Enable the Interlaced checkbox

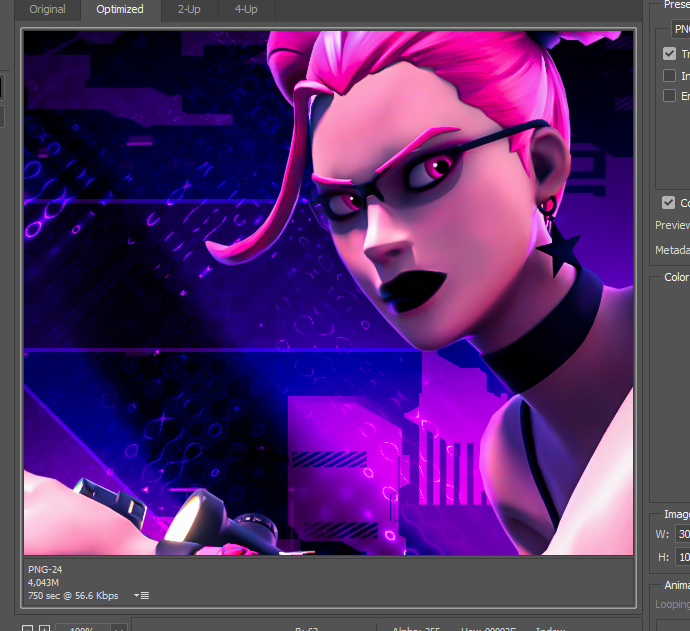point(669,75)
